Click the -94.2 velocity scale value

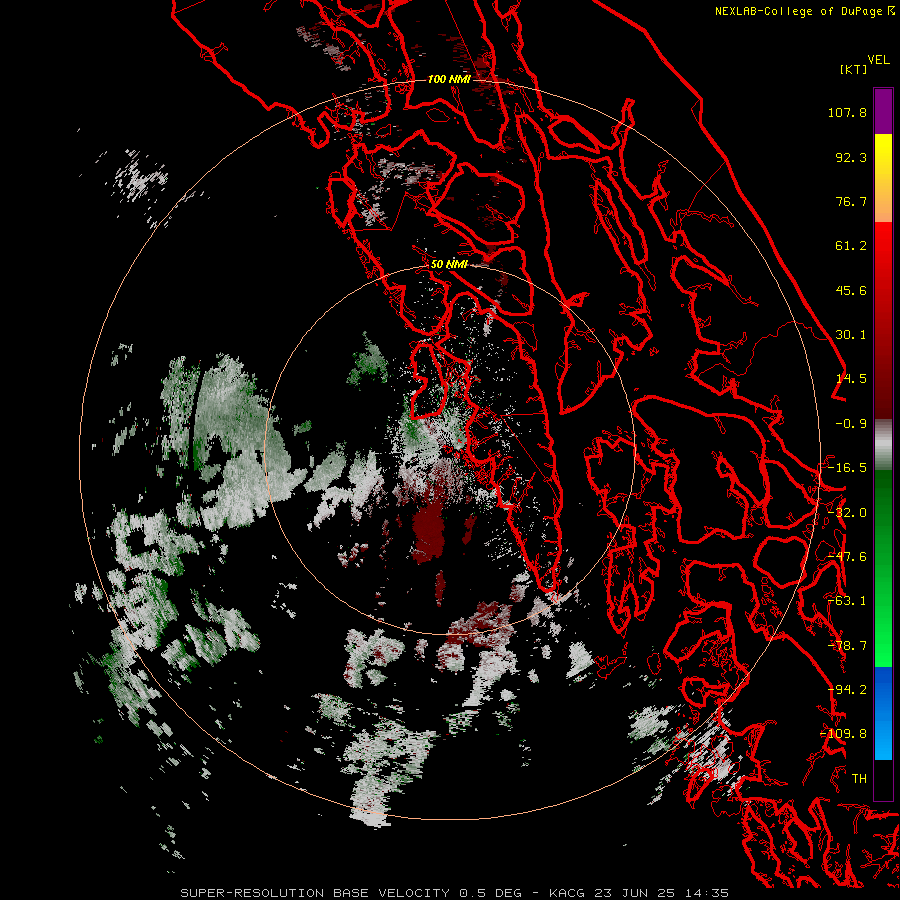pyautogui.click(x=847, y=690)
